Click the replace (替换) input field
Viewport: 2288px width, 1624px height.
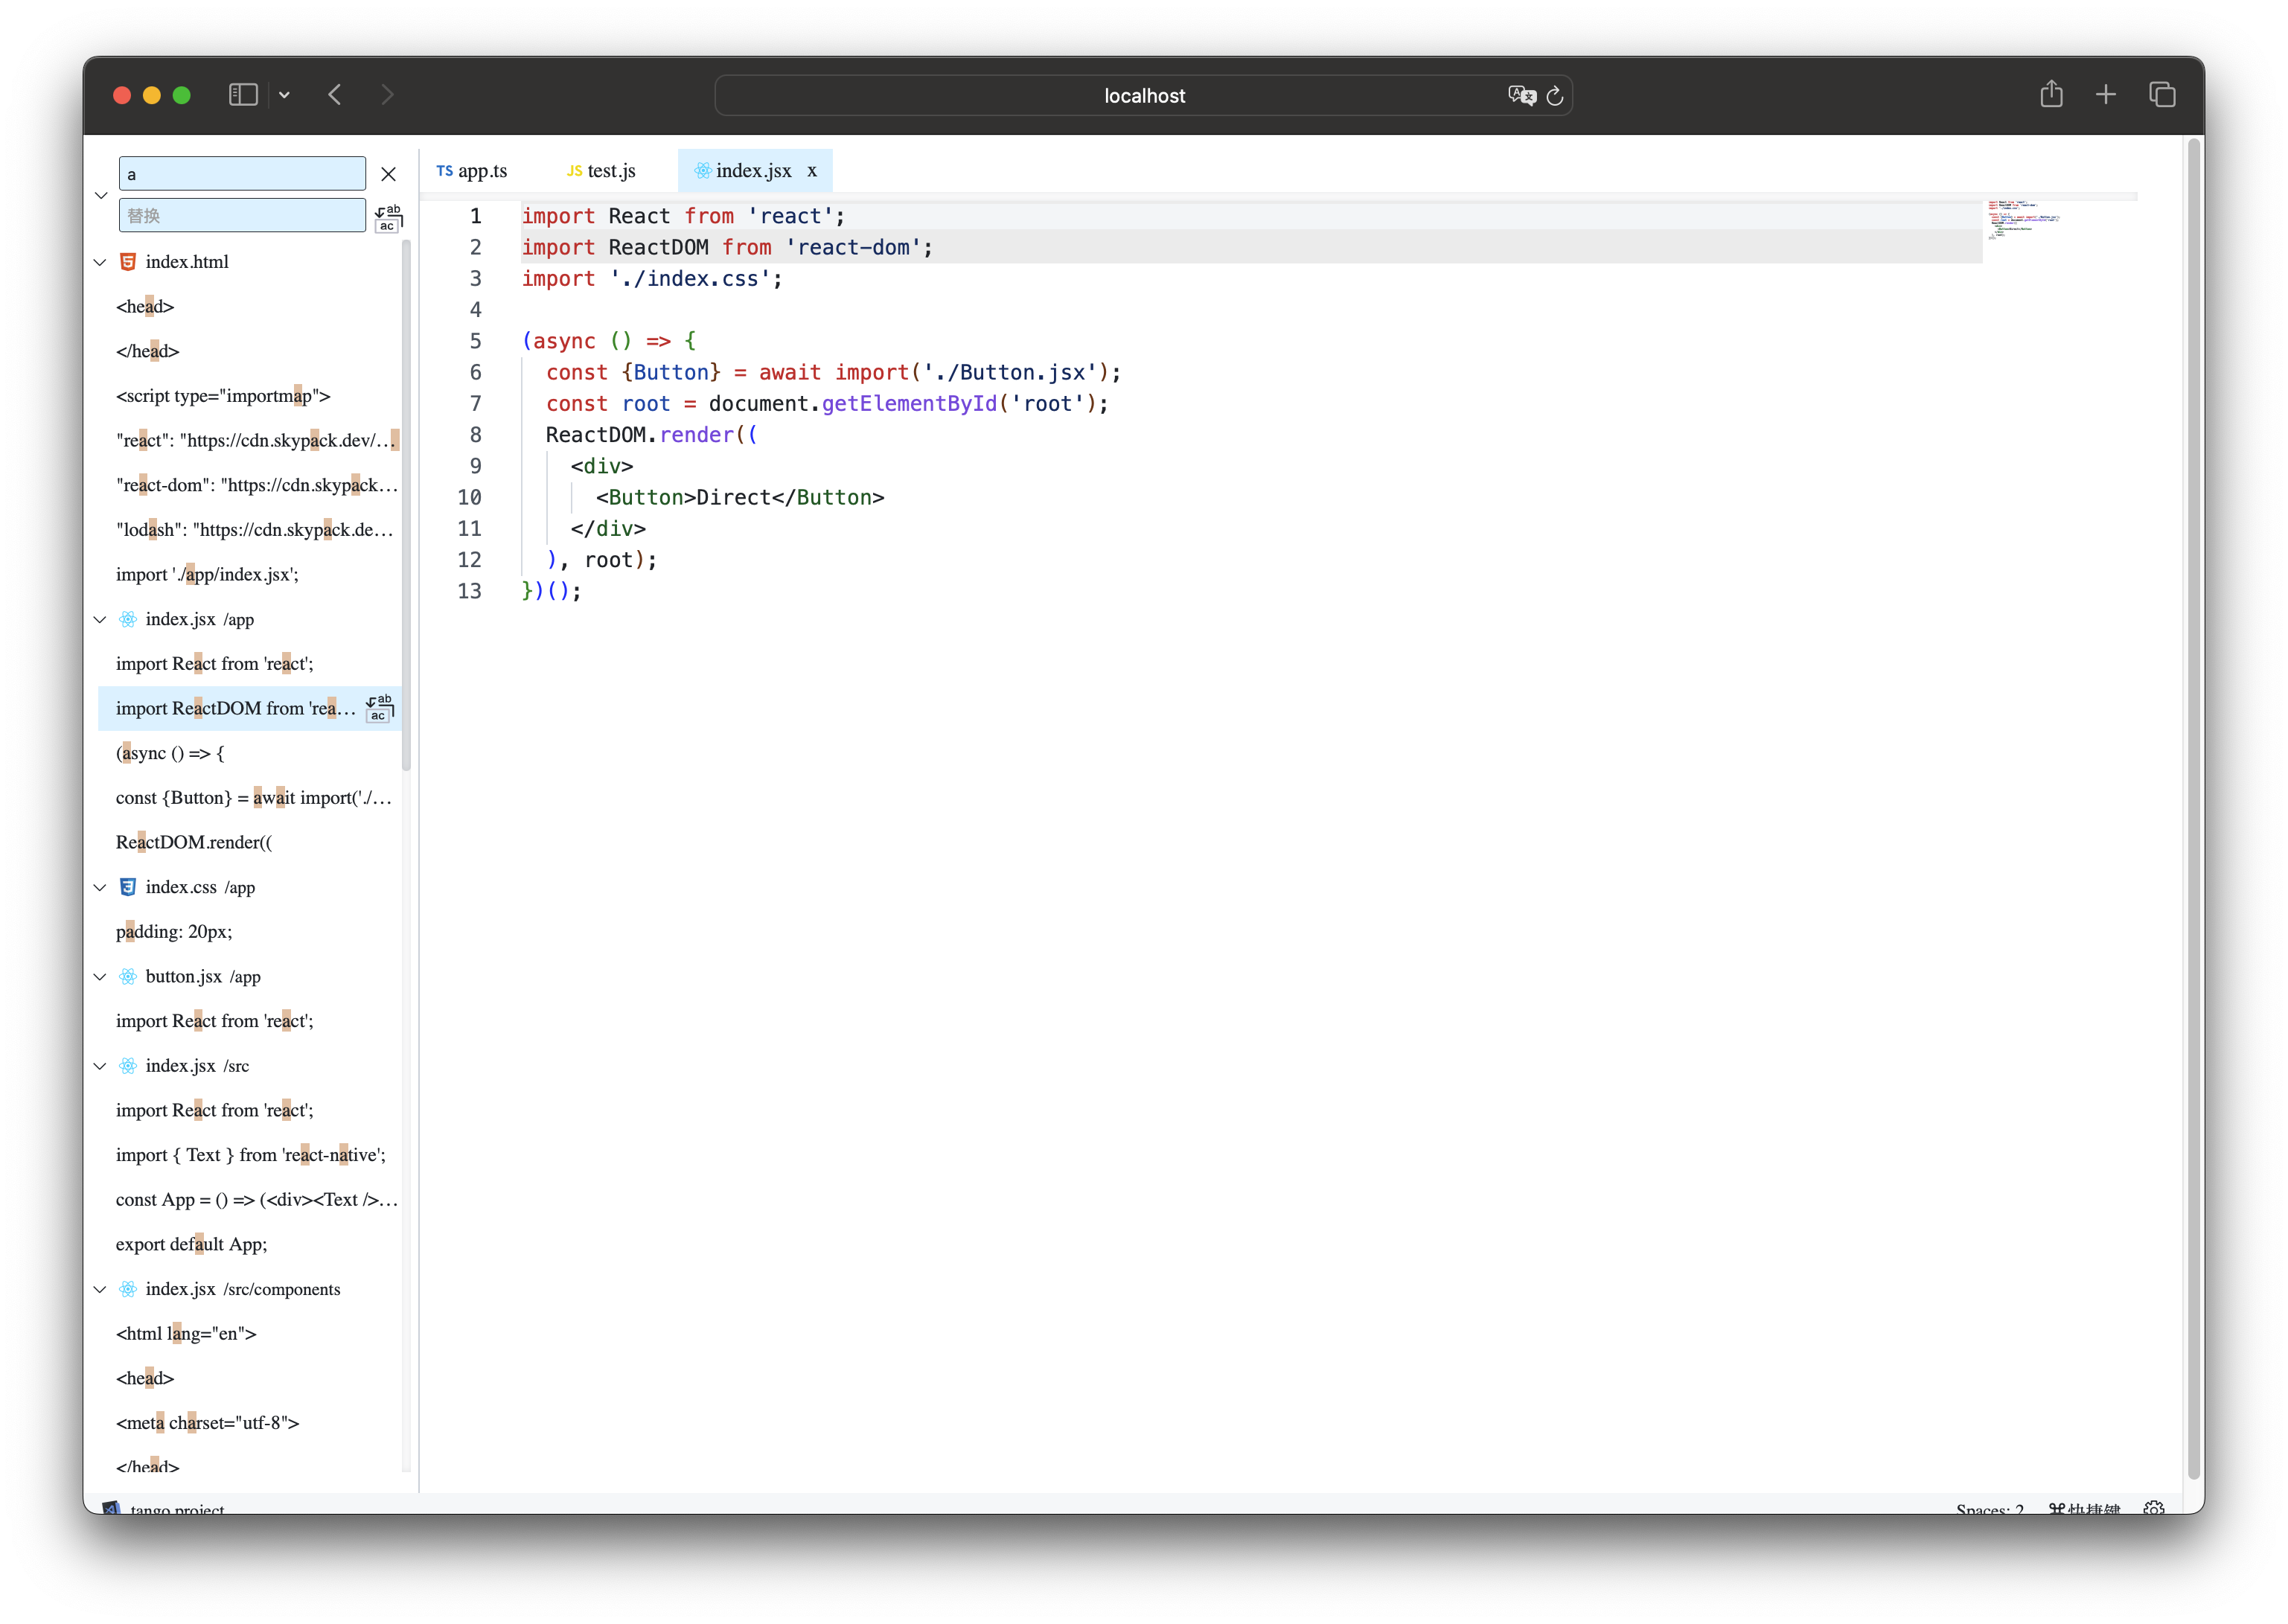(x=242, y=215)
